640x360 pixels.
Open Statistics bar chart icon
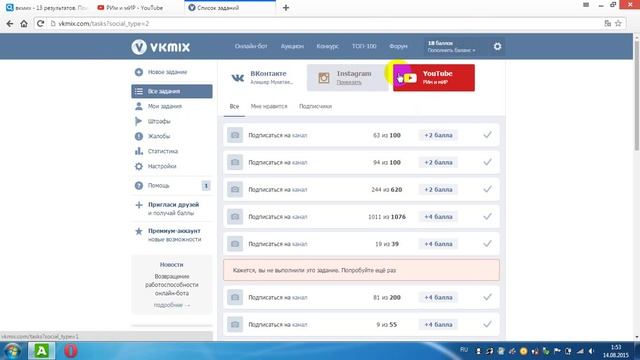tap(139, 151)
